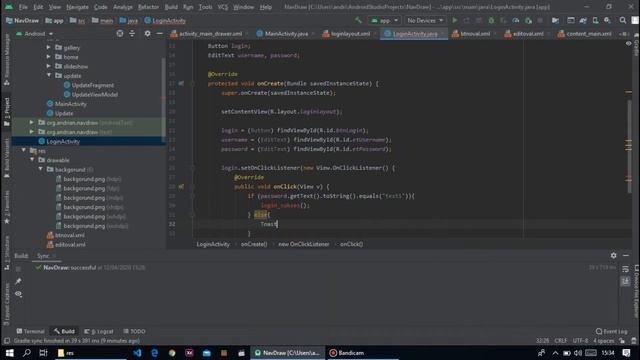Toggle TODO tool window button
Screen dimensions: 640x360
pyautogui.click(x=134, y=331)
